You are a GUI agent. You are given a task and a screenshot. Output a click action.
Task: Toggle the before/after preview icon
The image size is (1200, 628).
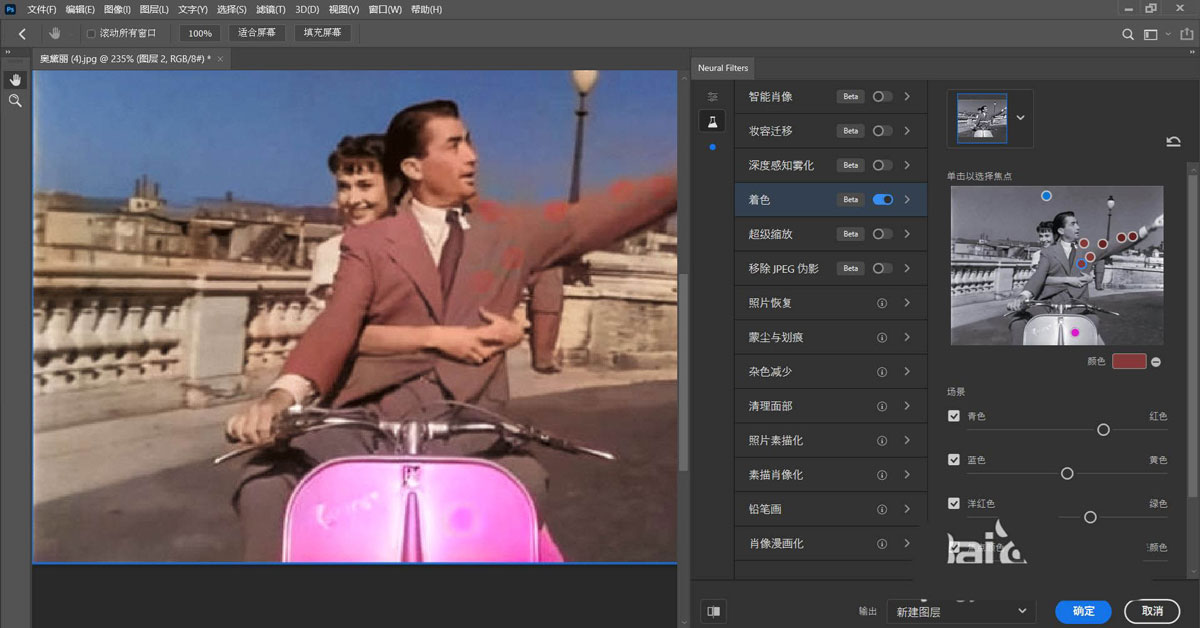[713, 610]
